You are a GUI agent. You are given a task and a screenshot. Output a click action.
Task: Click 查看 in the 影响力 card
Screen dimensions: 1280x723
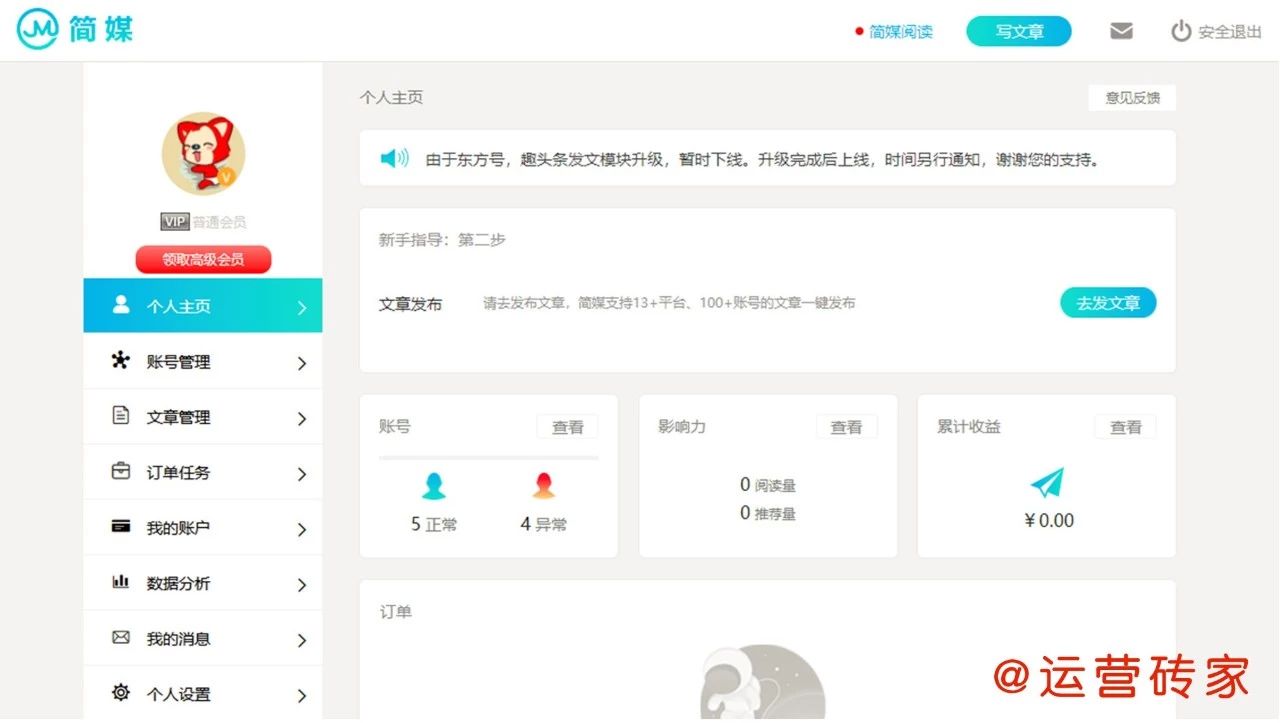[x=846, y=426]
